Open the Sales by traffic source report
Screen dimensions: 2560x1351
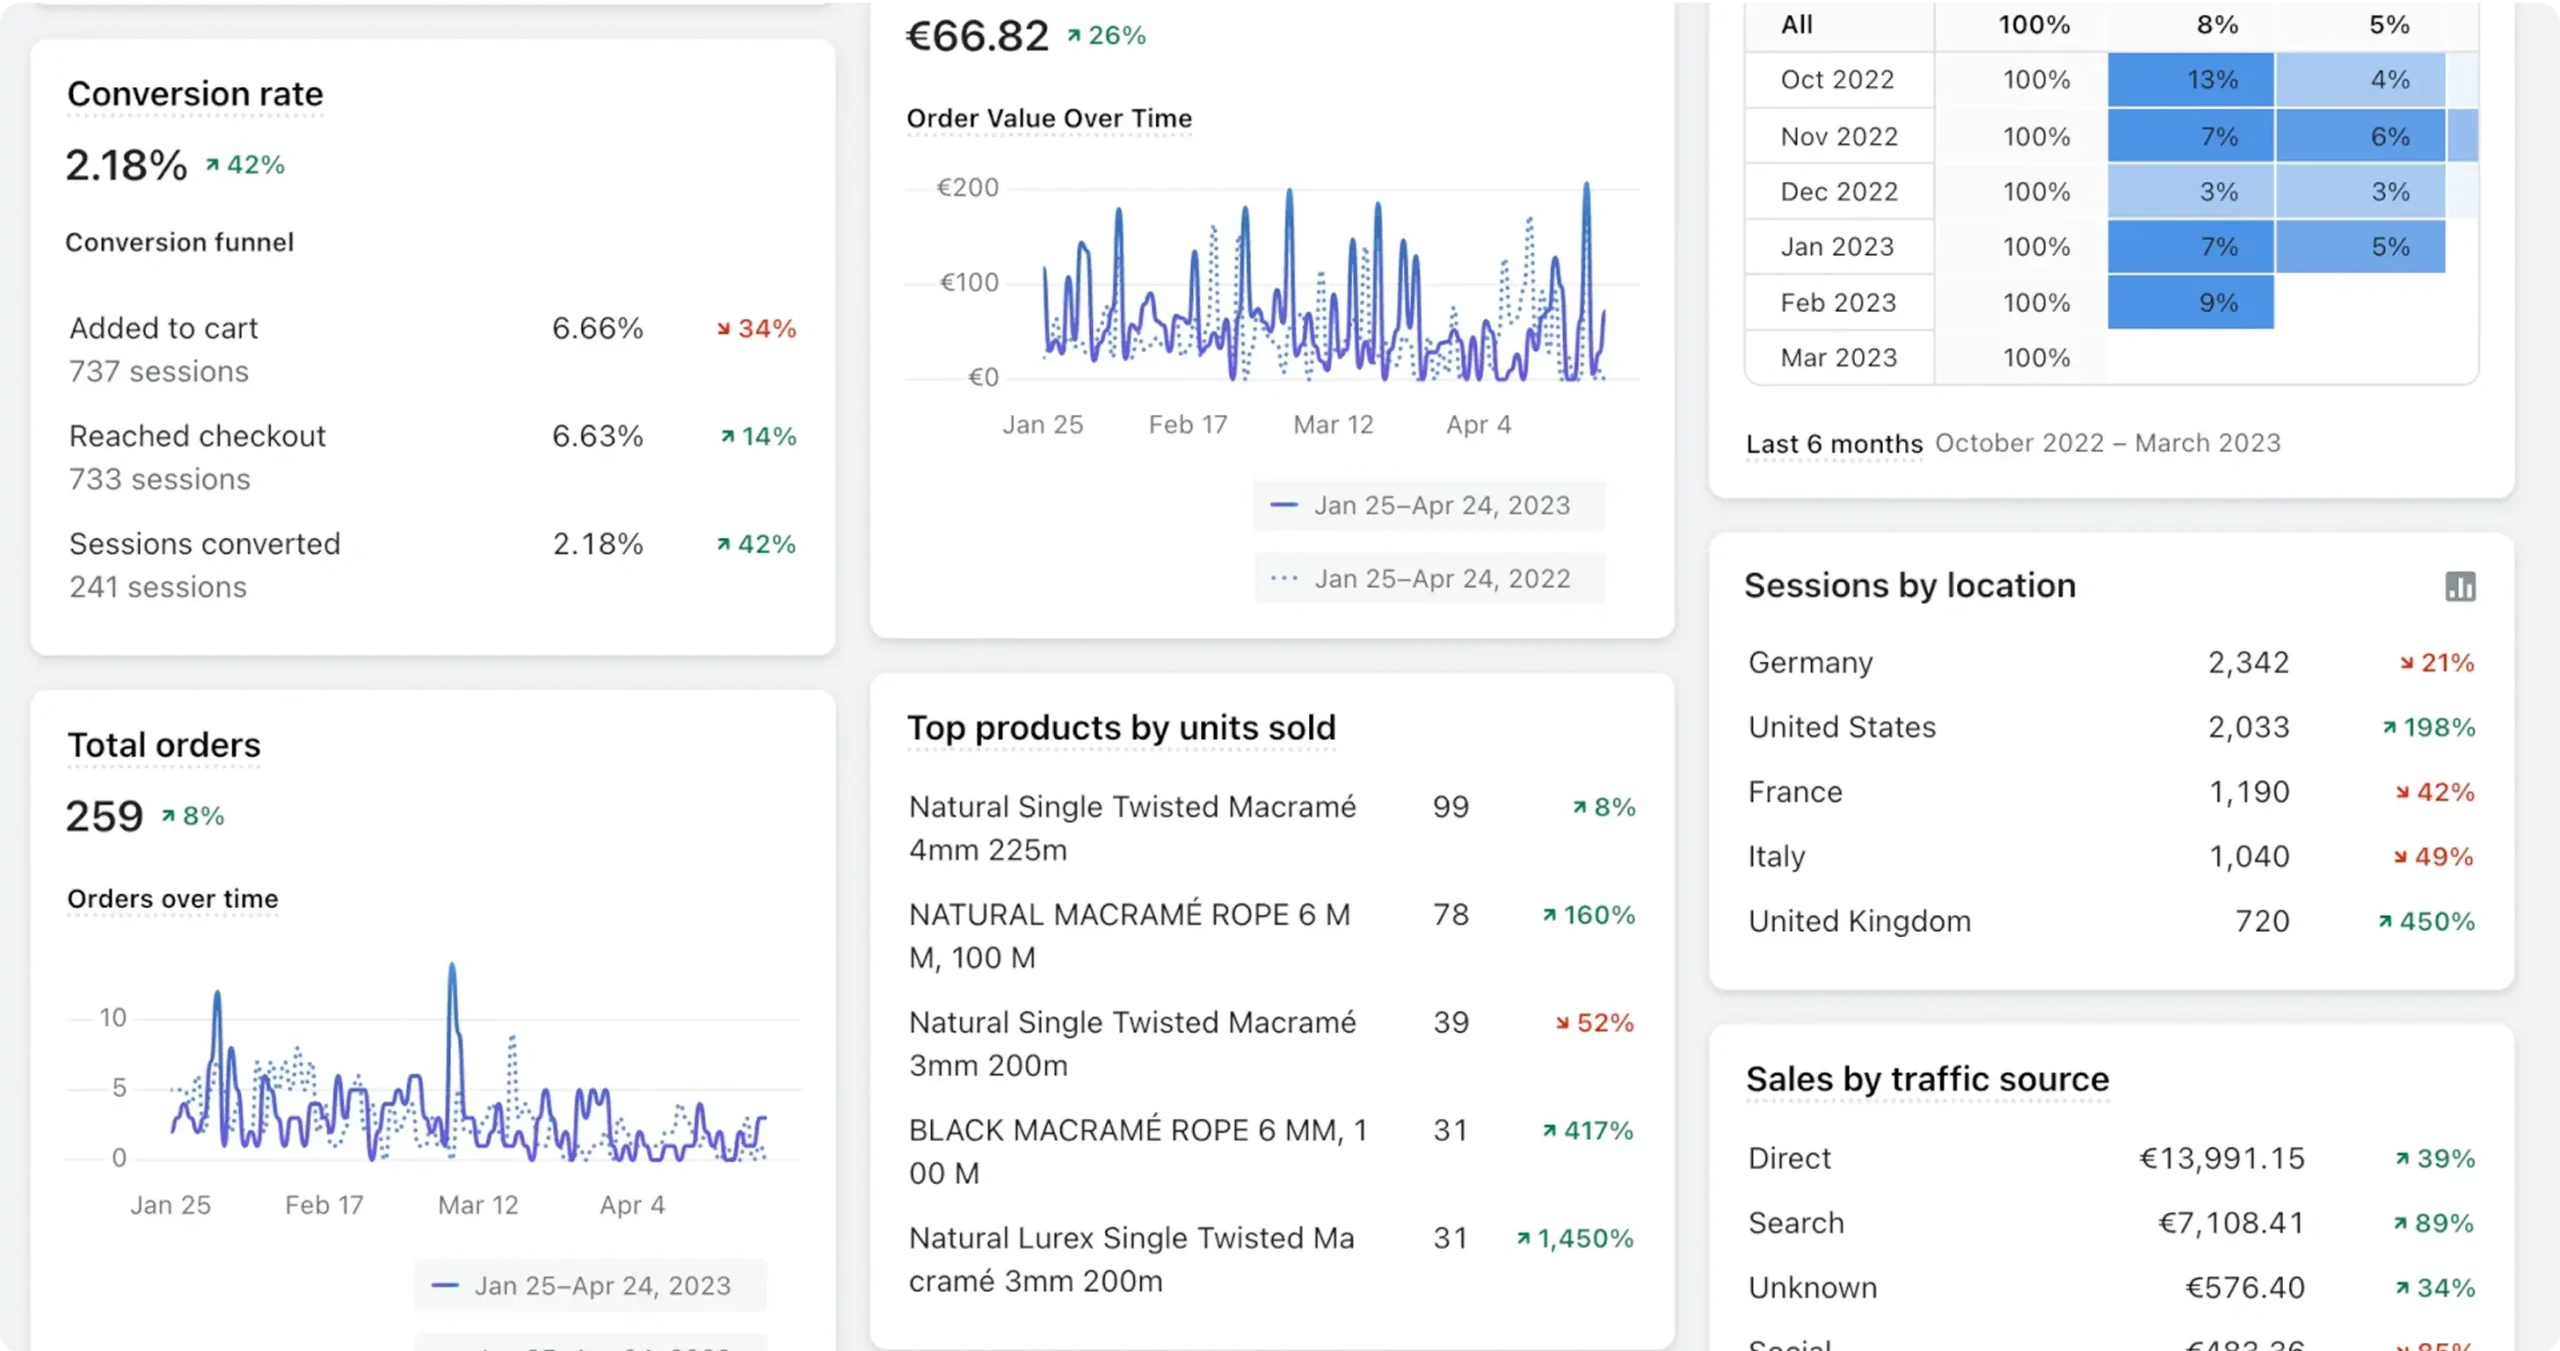point(1927,1079)
